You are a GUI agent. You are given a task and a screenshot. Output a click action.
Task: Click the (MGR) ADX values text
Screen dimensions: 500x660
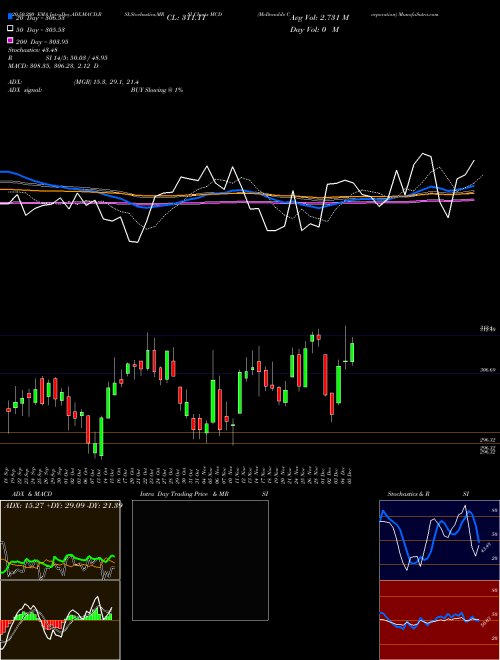tap(106, 82)
